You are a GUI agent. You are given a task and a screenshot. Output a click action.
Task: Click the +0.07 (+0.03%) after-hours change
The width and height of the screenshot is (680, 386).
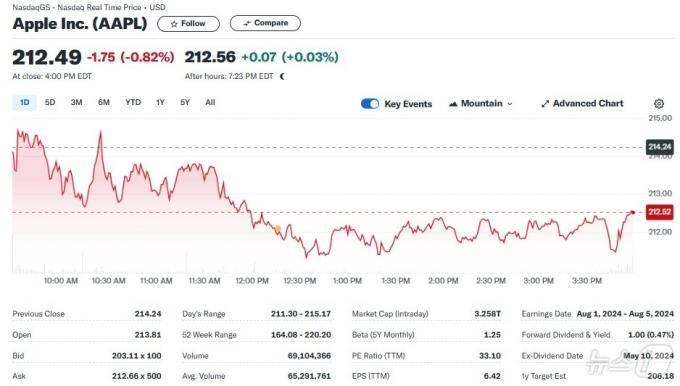click(290, 57)
